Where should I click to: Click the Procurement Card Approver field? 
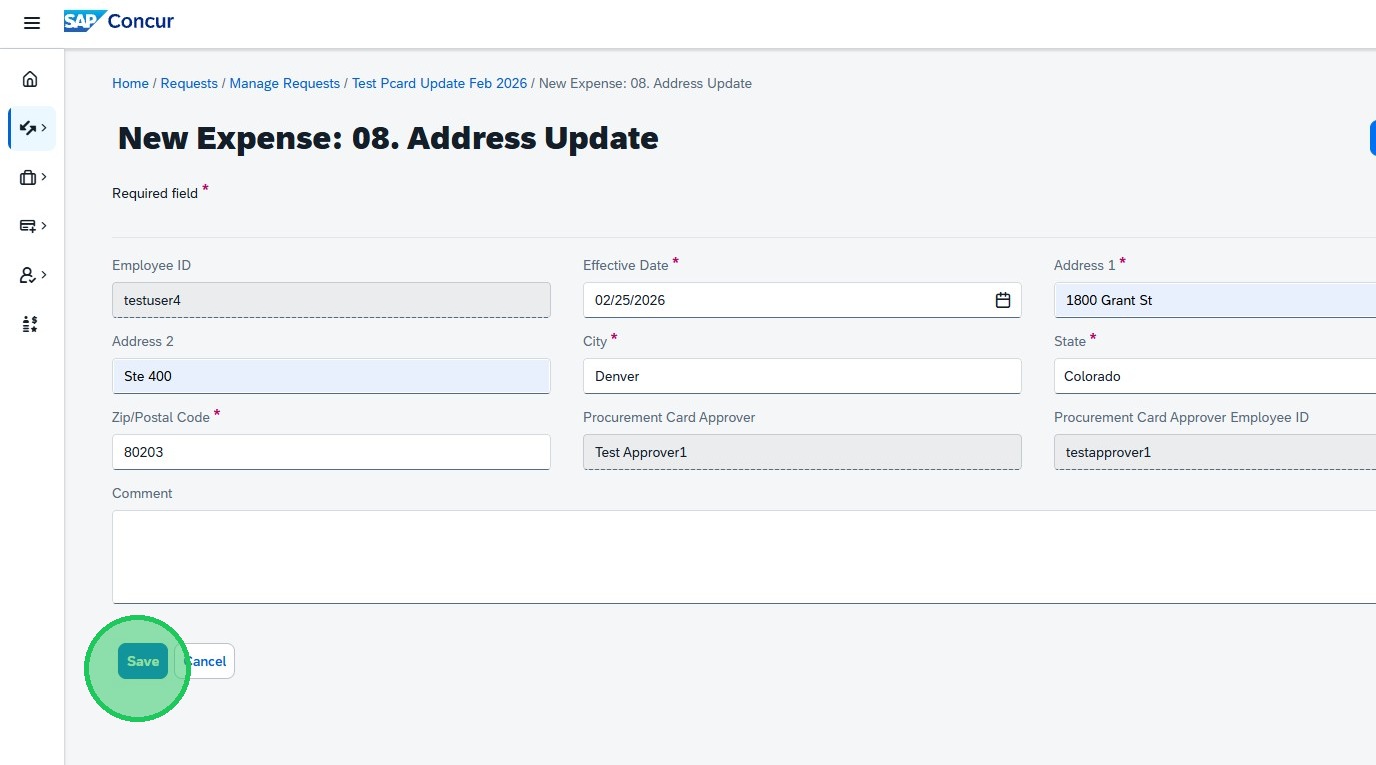coord(802,452)
